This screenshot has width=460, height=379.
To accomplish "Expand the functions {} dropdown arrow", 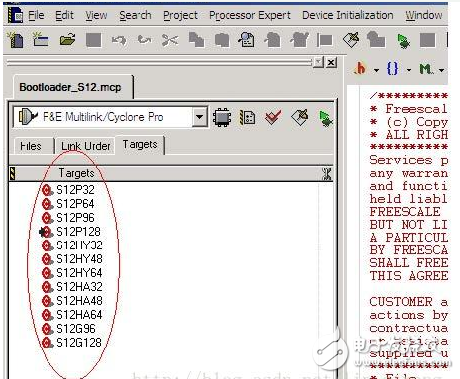I will (409, 70).
